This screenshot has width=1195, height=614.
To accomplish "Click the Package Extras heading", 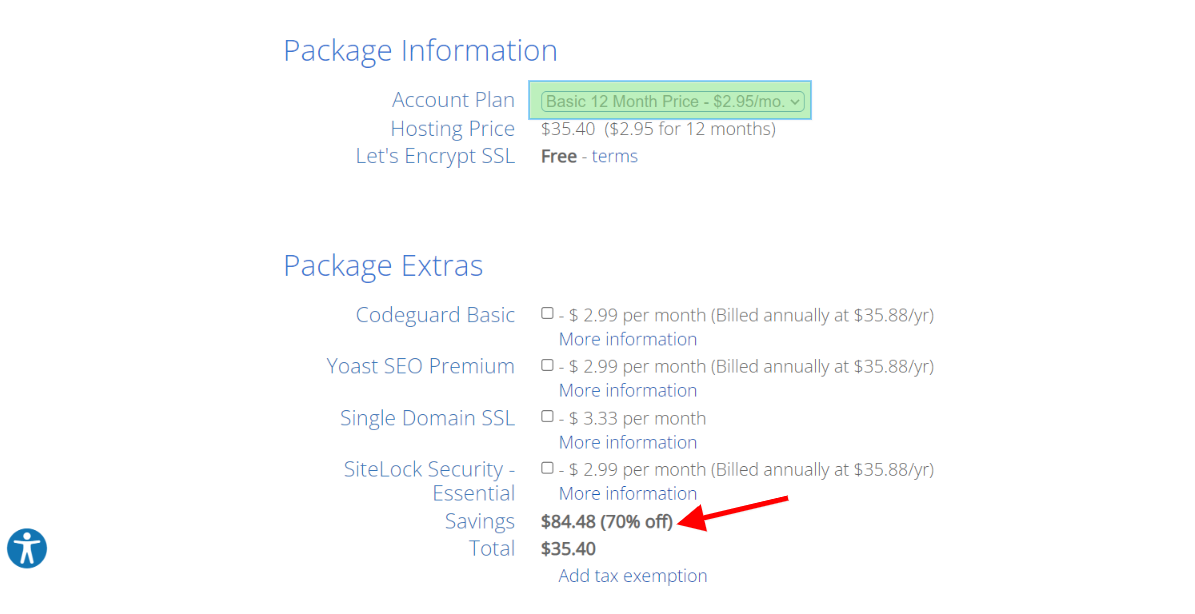I will pyautogui.click(x=383, y=267).
